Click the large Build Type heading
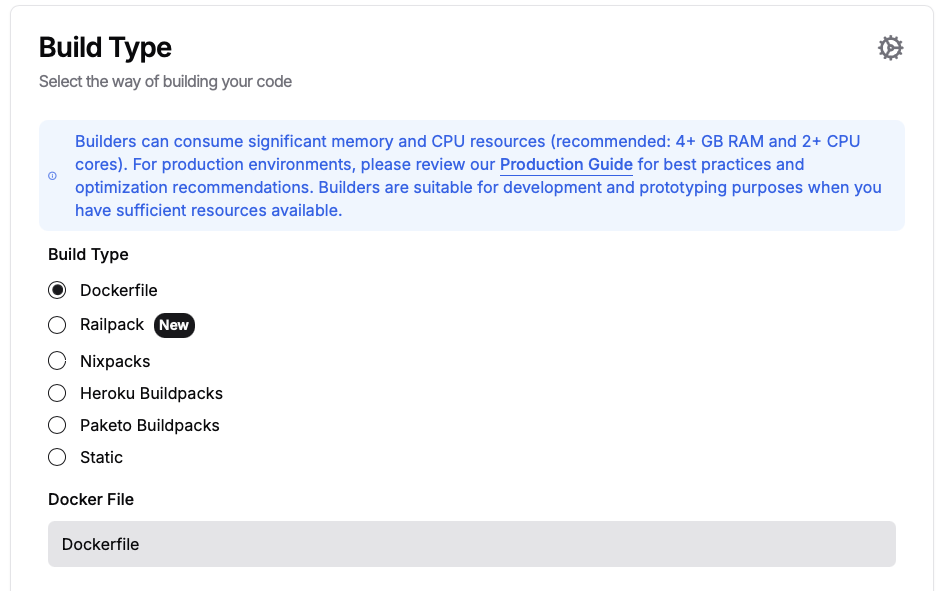 click(x=106, y=48)
